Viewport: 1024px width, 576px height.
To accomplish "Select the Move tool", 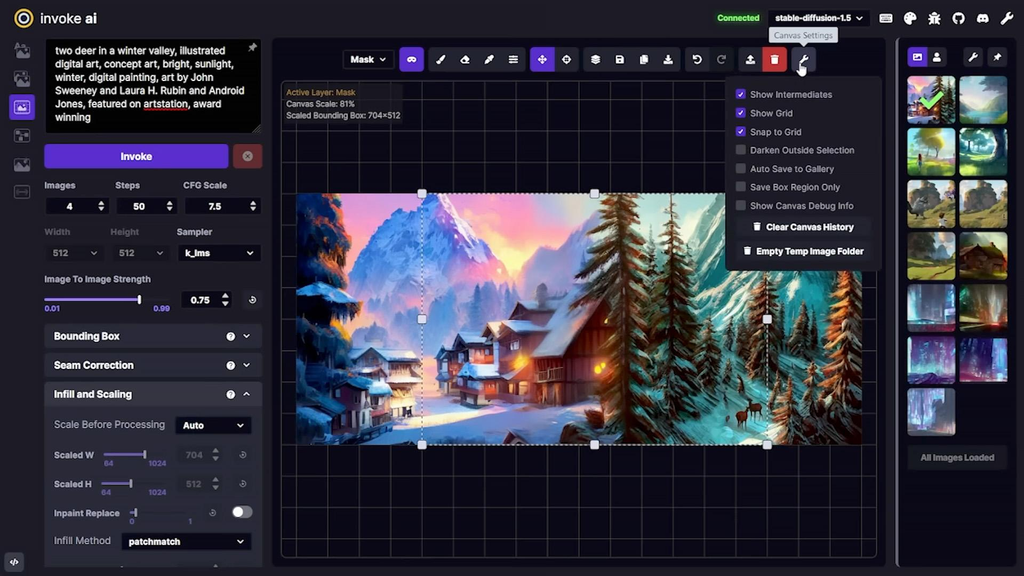I will (x=542, y=59).
